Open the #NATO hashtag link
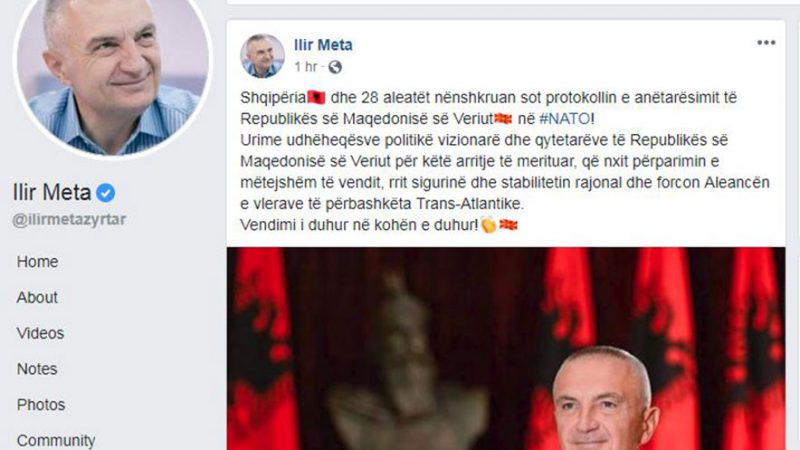Image resolution: width=800 pixels, height=450 pixels. pos(564,119)
